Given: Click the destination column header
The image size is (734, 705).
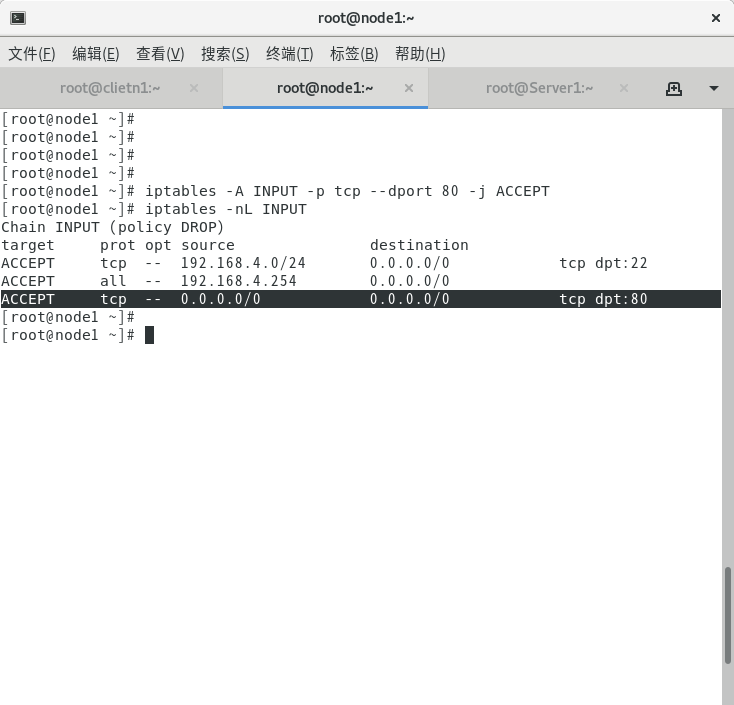Looking at the screenshot, I should (x=419, y=245).
